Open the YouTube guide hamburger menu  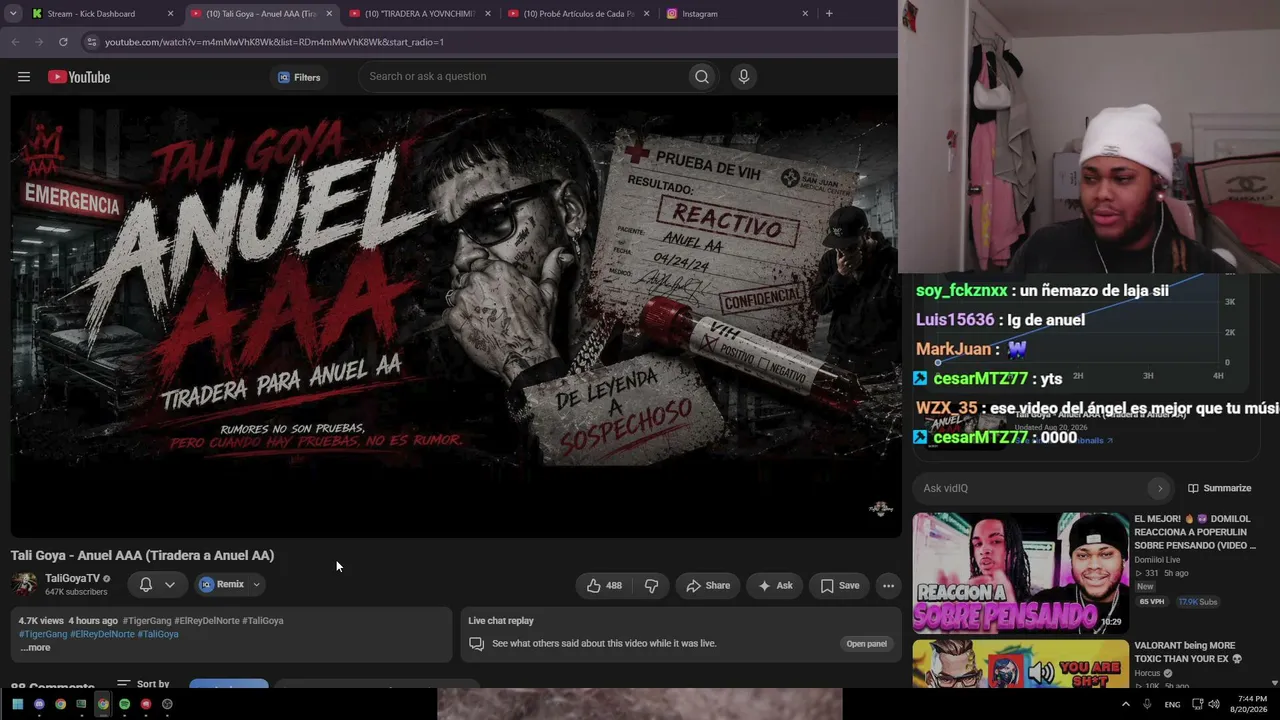tap(24, 77)
